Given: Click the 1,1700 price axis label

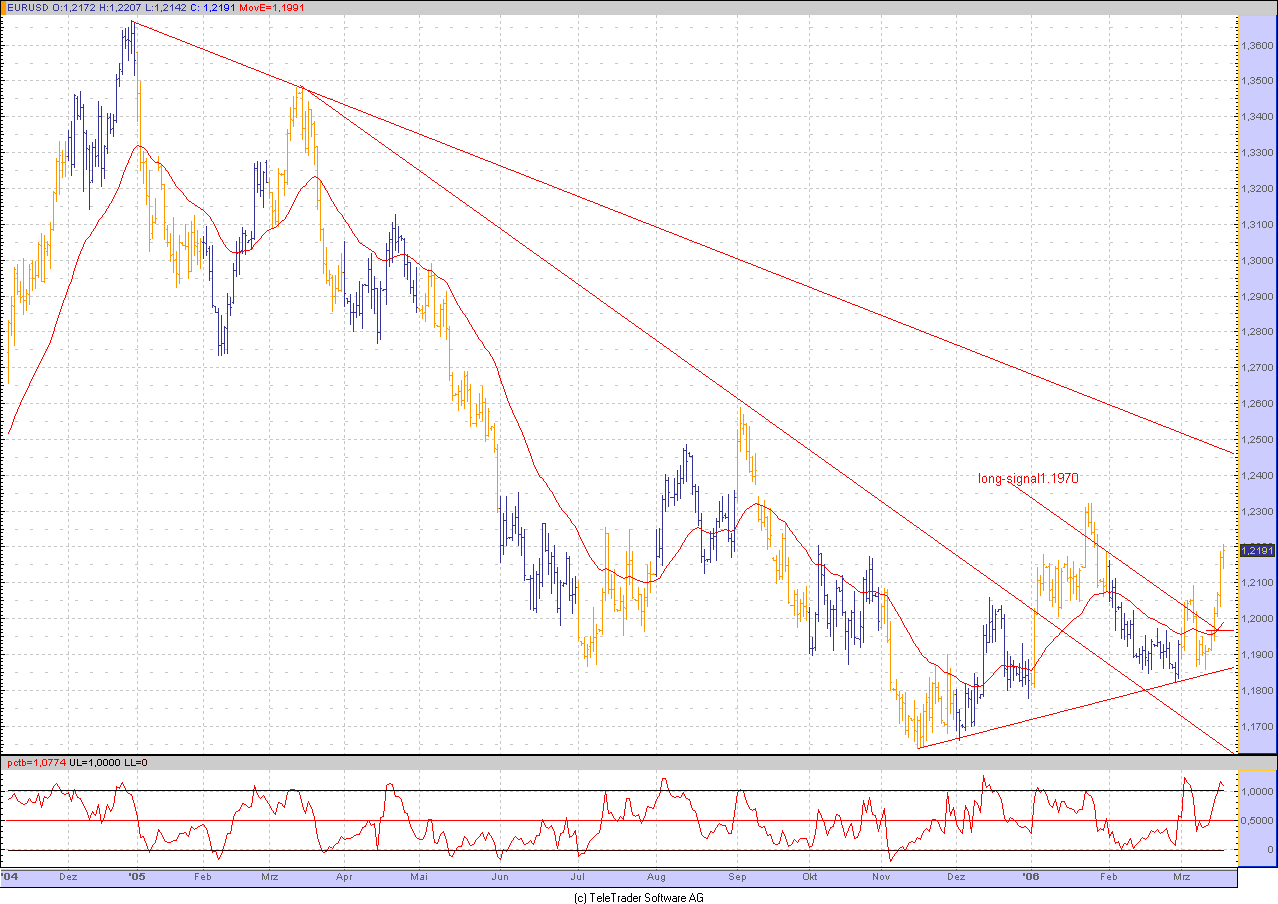Looking at the screenshot, I should click(x=1257, y=727).
